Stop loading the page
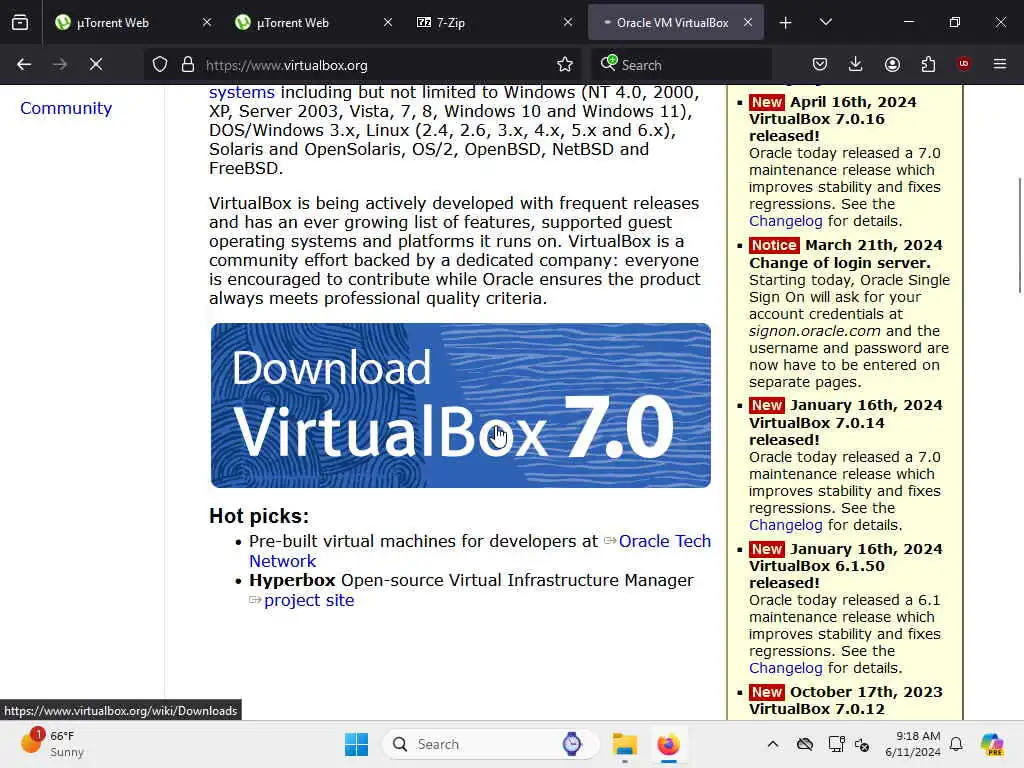1024x768 pixels. tap(95, 64)
